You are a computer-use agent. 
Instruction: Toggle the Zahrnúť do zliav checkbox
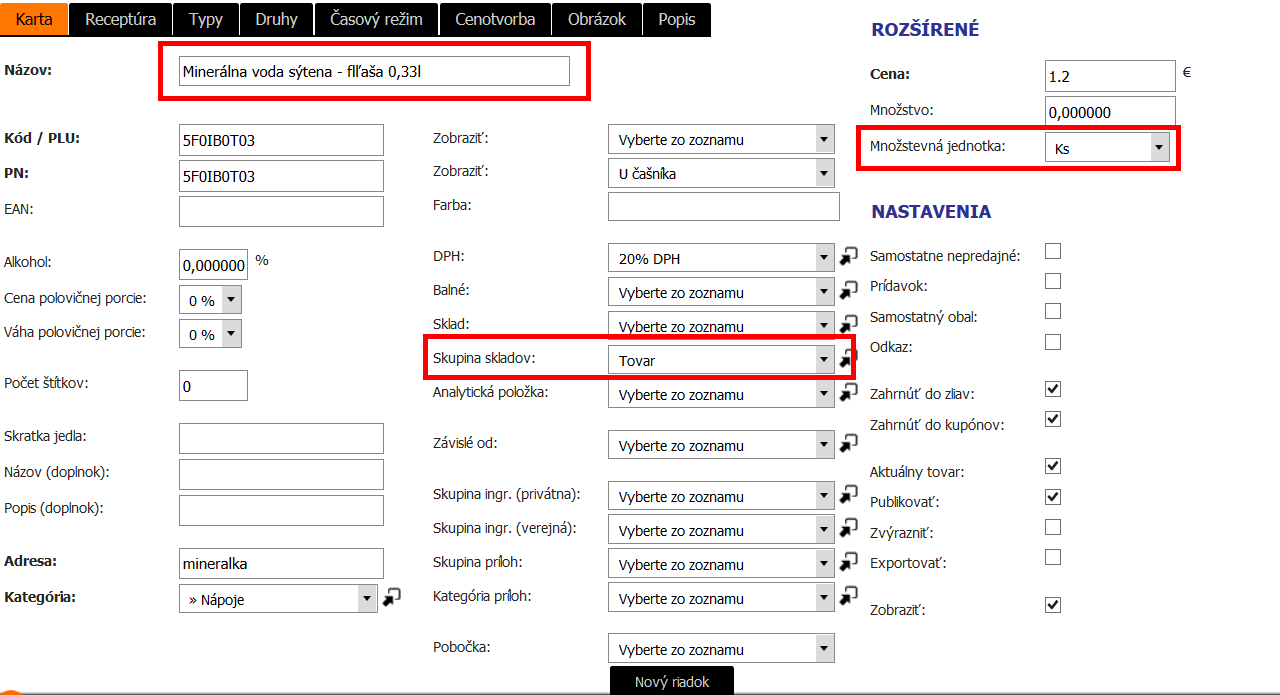pos(1052,389)
